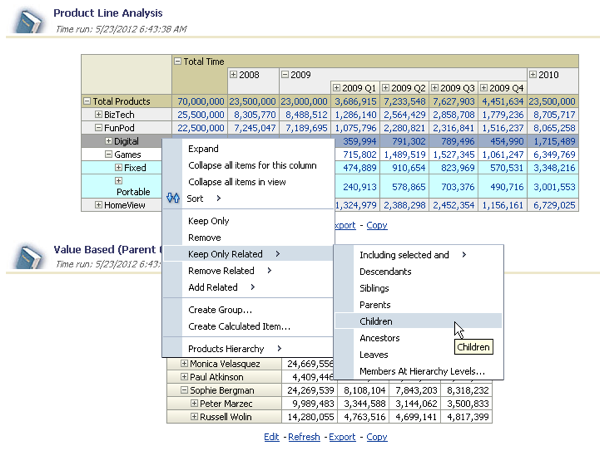Expand Russell Wolin row

194,417
